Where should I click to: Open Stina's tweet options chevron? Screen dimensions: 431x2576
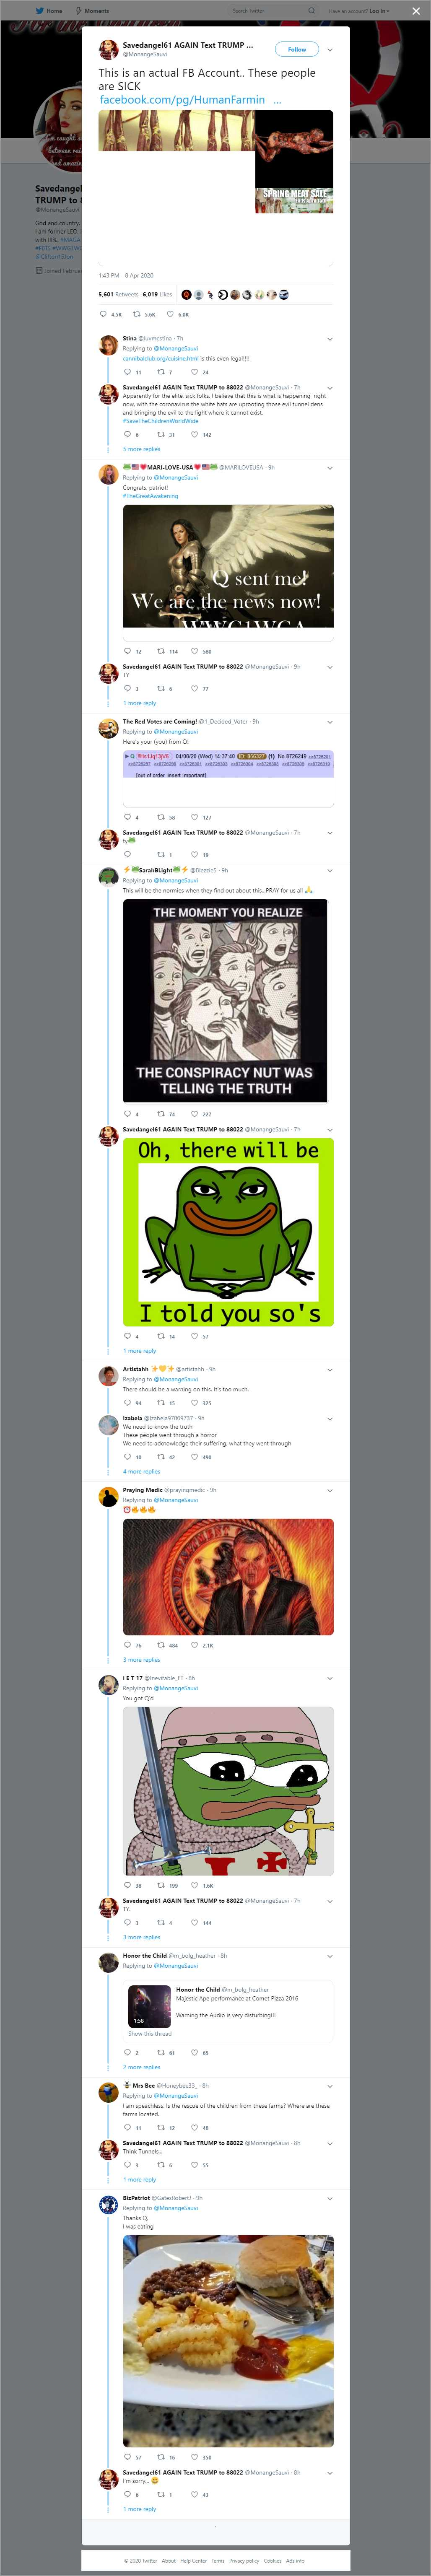click(x=330, y=339)
